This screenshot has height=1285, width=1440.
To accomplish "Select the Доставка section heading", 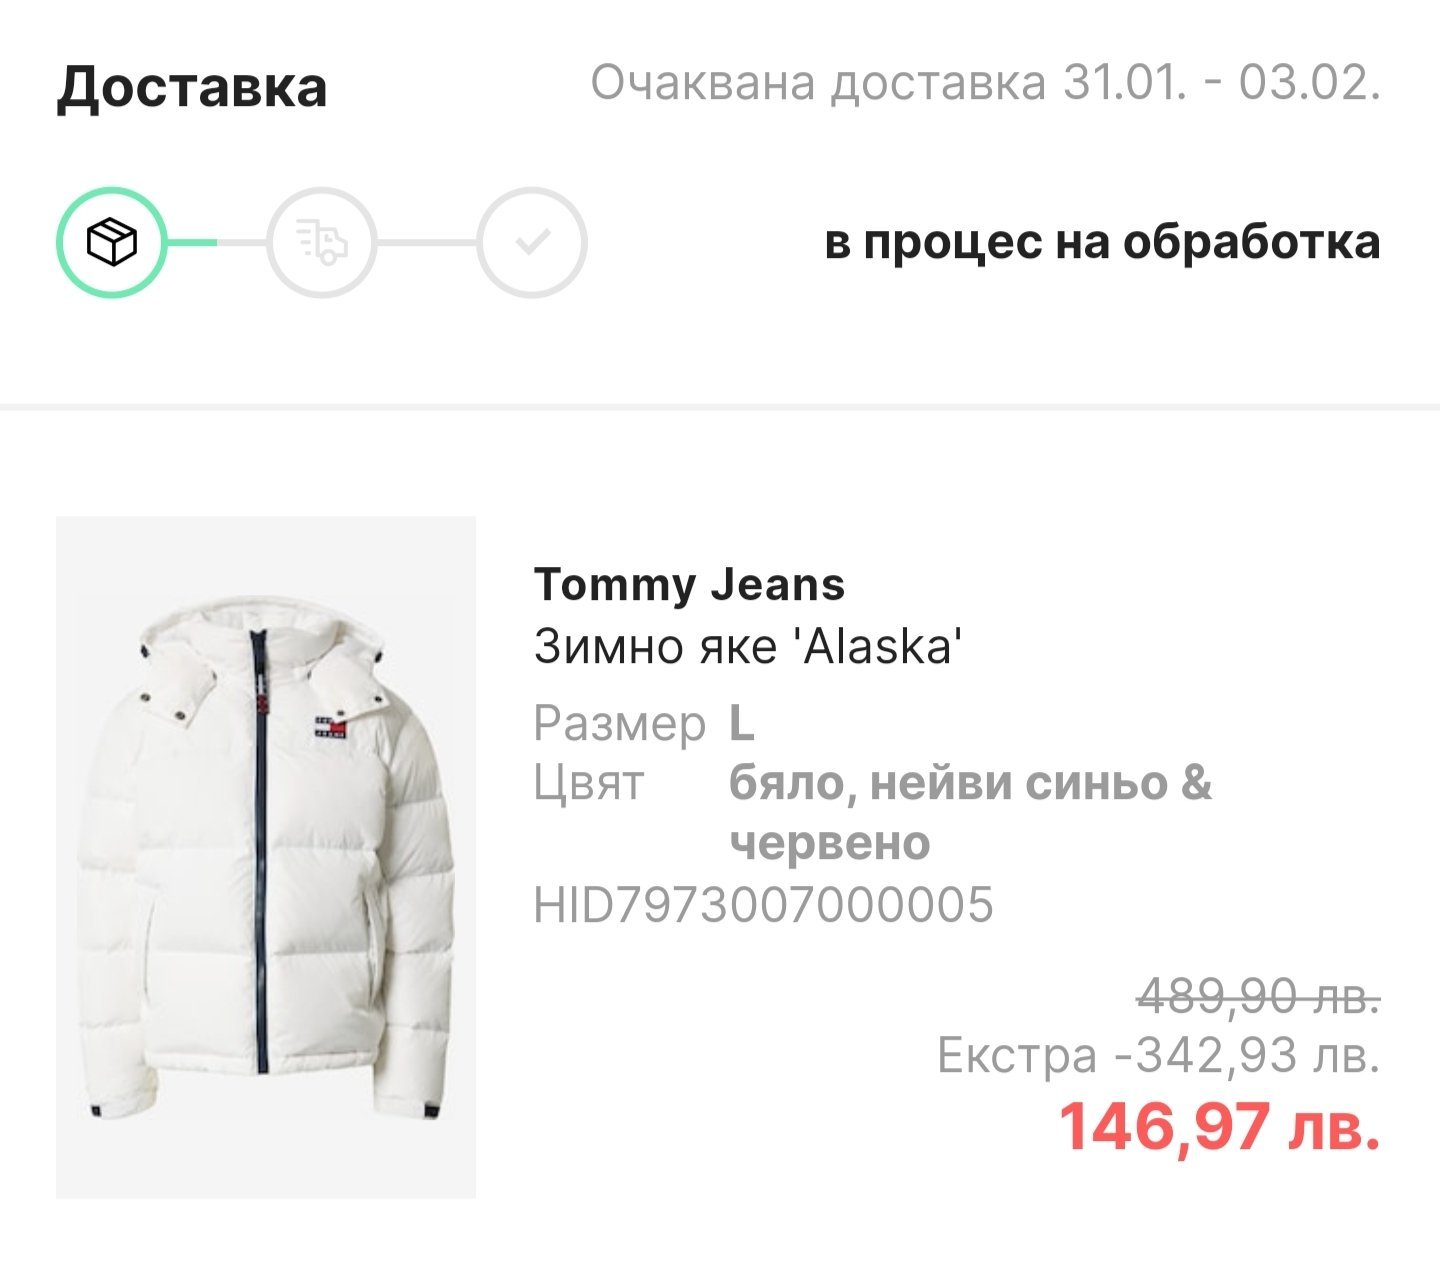I will point(191,86).
